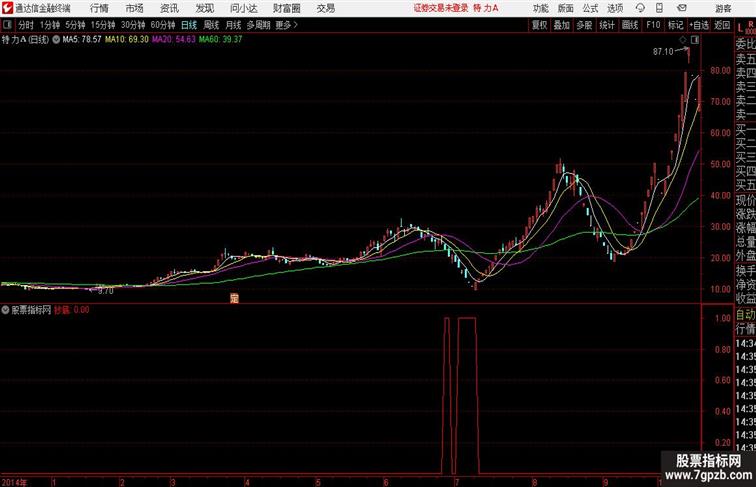Image resolution: width=756 pixels, height=487 pixels.
Task: Open the 问小达 menu
Action: tap(244, 8)
